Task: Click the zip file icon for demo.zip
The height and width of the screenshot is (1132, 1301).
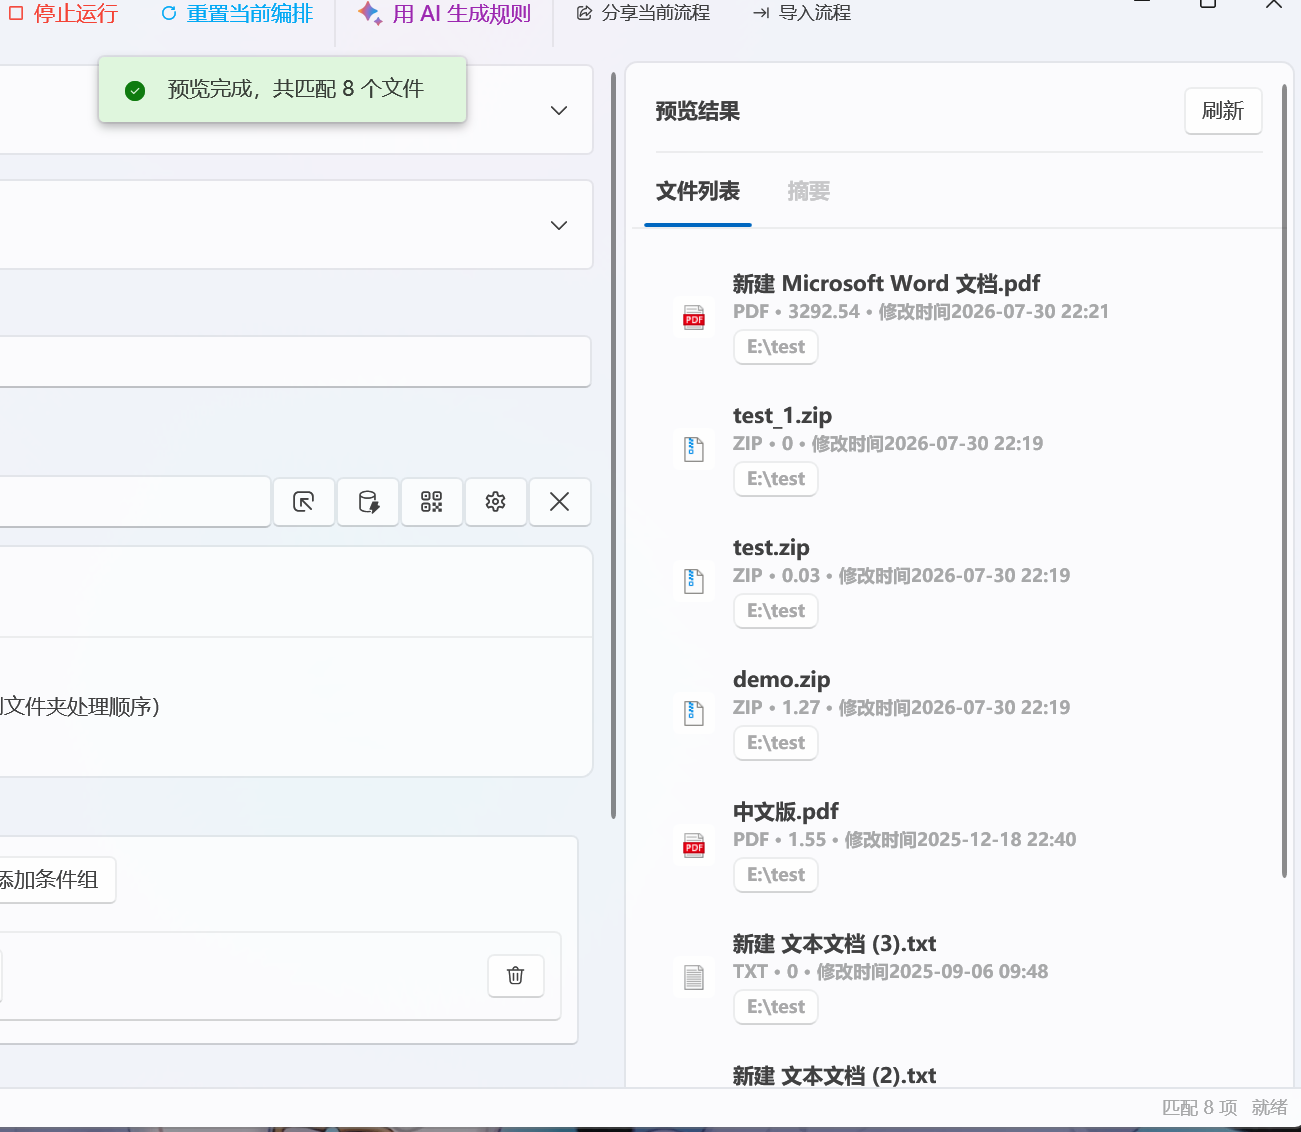Action: [694, 713]
